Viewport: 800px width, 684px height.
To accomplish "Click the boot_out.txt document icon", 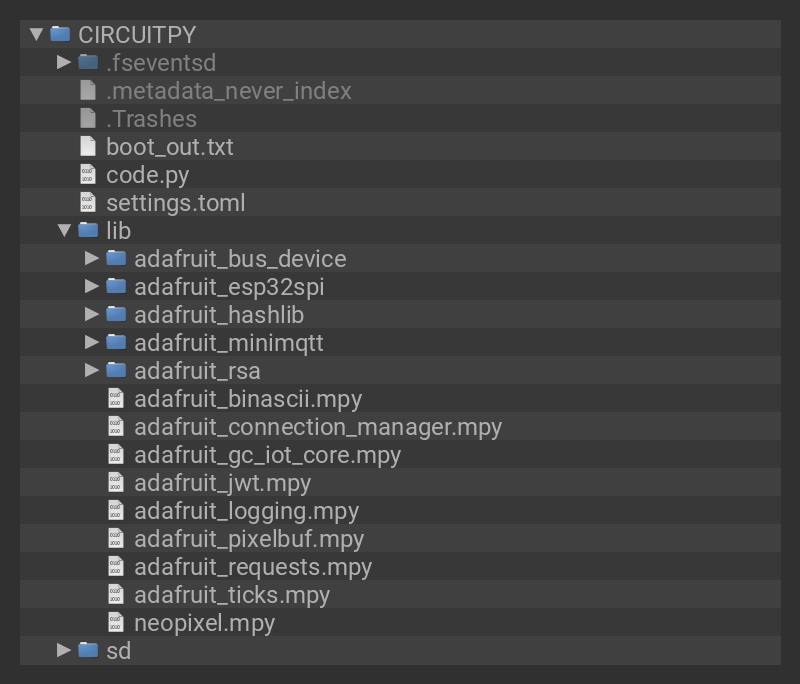I will pos(88,146).
